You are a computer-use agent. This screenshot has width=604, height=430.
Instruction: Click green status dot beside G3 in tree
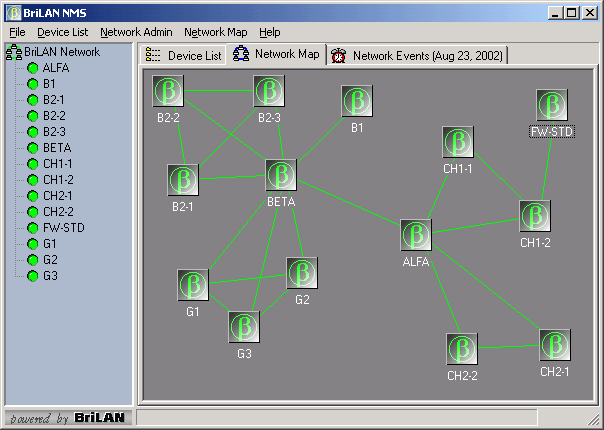point(33,276)
